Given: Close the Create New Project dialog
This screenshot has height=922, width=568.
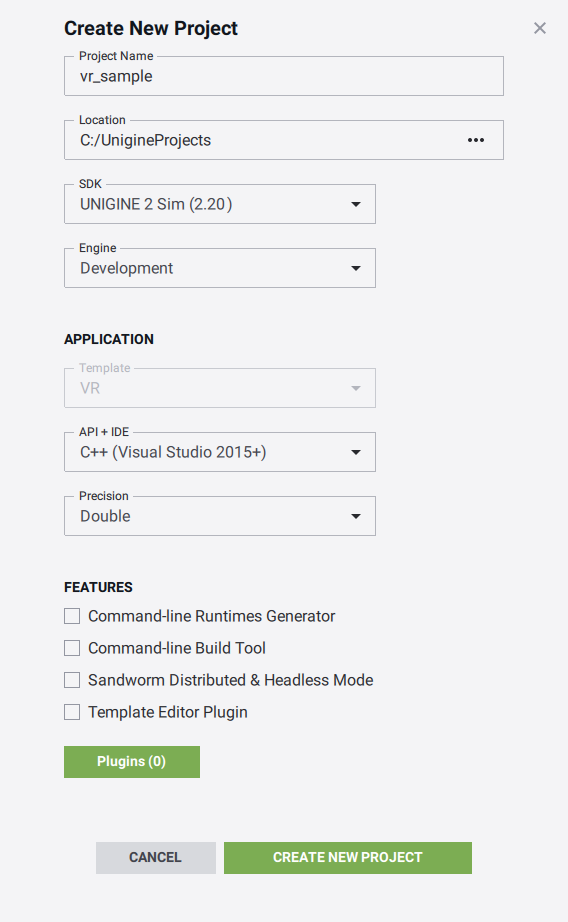Looking at the screenshot, I should click(x=540, y=28).
